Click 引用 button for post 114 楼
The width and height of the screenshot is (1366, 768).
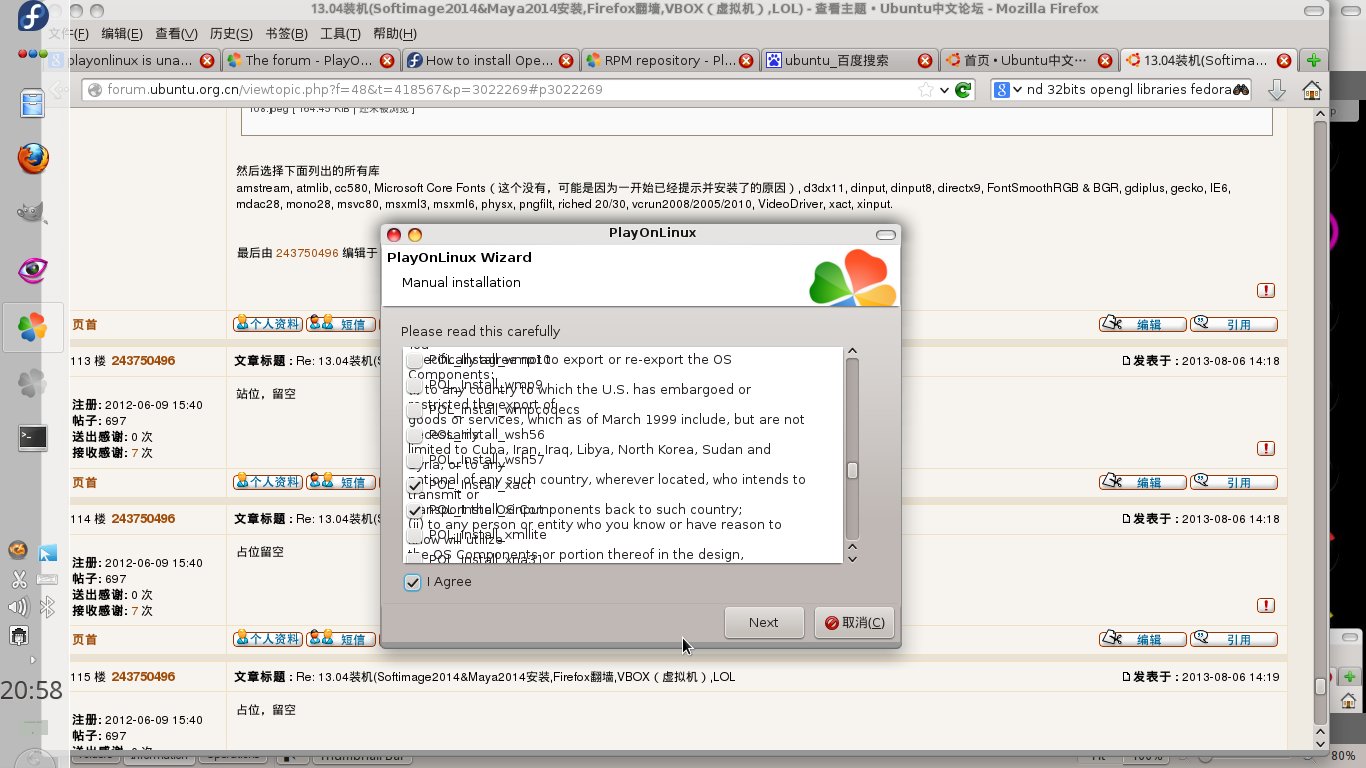[x=1233, y=639]
